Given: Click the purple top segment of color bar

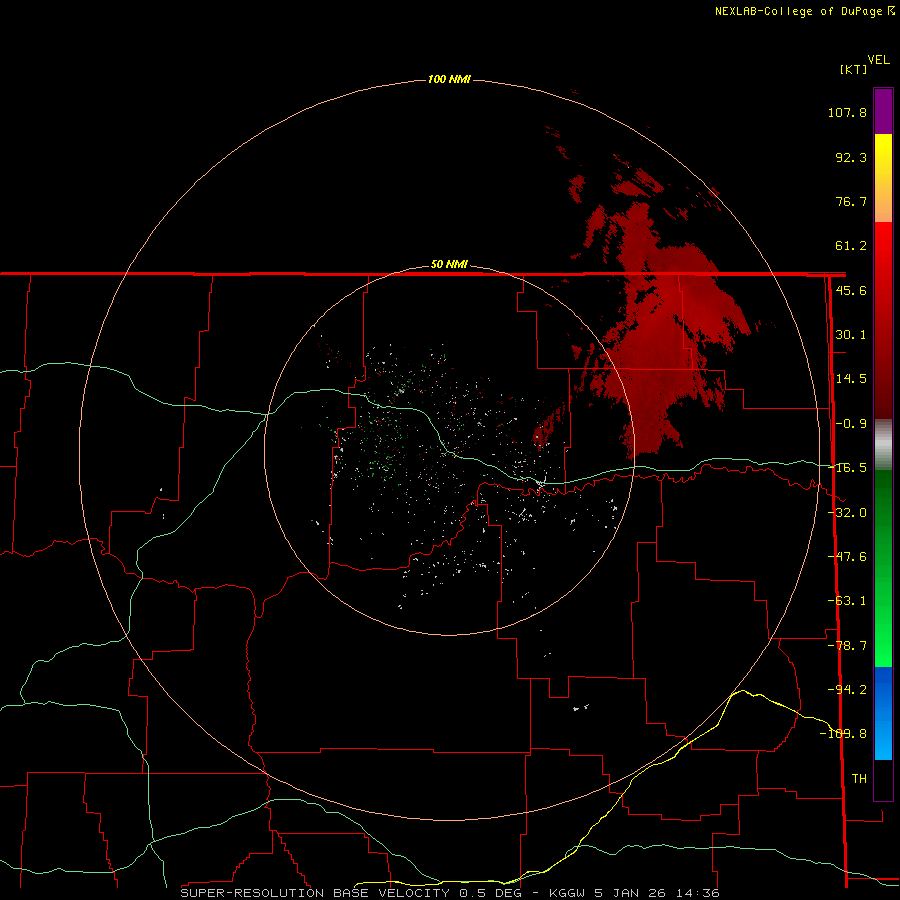Looking at the screenshot, I should point(883,112).
